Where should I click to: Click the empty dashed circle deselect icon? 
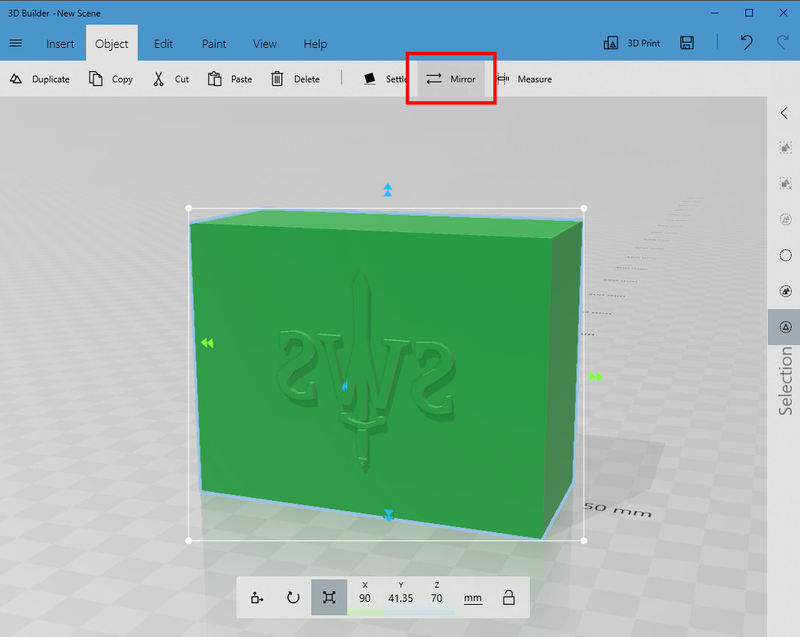(786, 255)
